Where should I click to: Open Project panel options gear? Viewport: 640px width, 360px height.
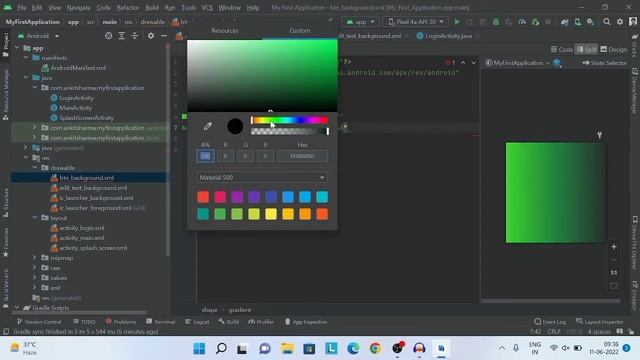click(151, 36)
